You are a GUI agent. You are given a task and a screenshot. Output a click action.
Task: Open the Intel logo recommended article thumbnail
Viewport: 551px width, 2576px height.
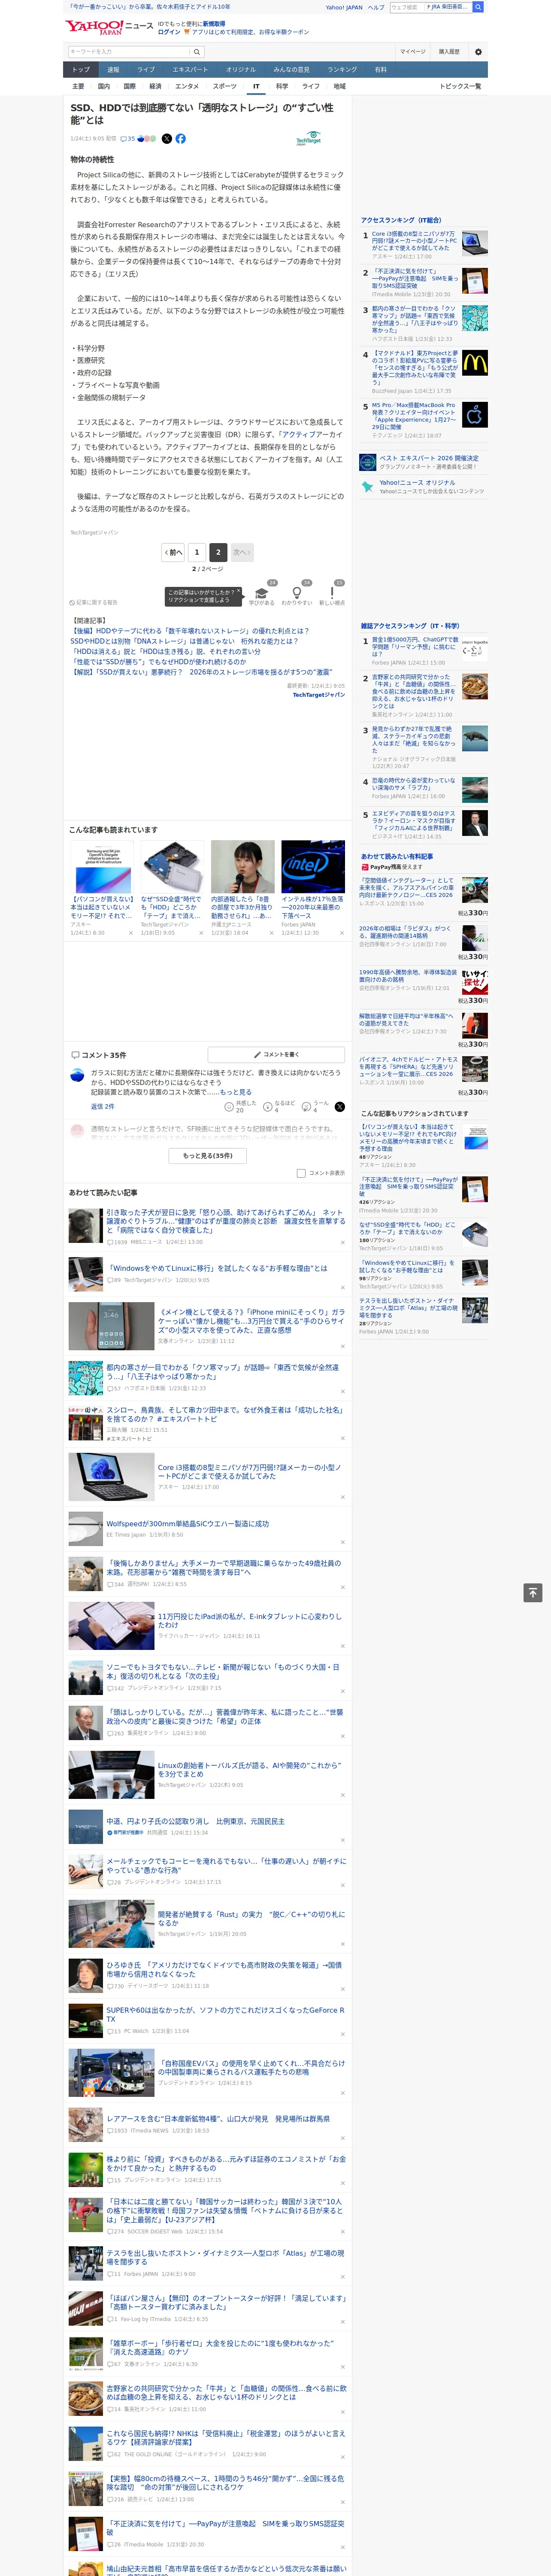point(312,867)
